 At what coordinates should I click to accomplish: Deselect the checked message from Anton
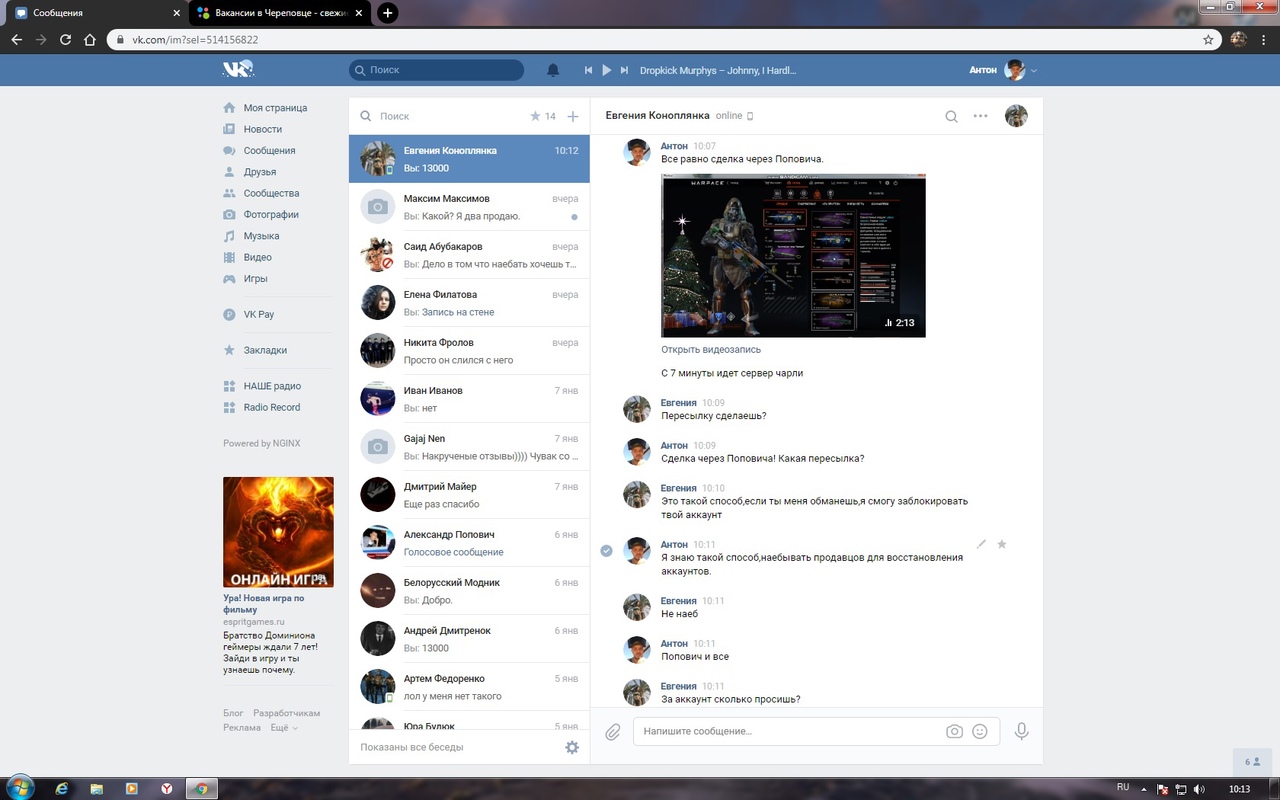point(606,551)
